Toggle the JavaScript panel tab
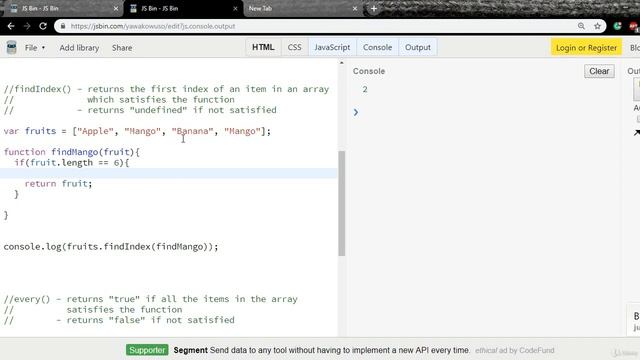Image resolution: width=640 pixels, height=360 pixels. [x=332, y=47]
